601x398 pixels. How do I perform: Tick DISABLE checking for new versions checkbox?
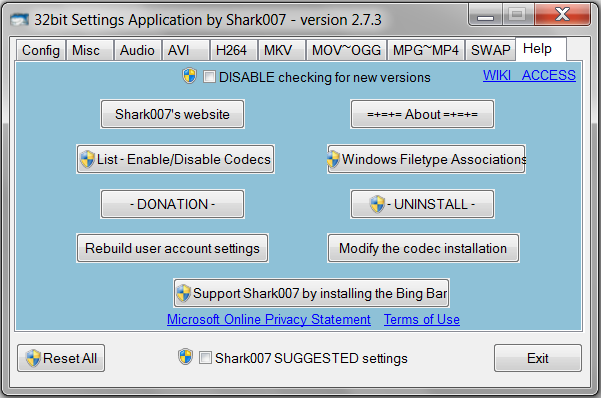(x=209, y=76)
